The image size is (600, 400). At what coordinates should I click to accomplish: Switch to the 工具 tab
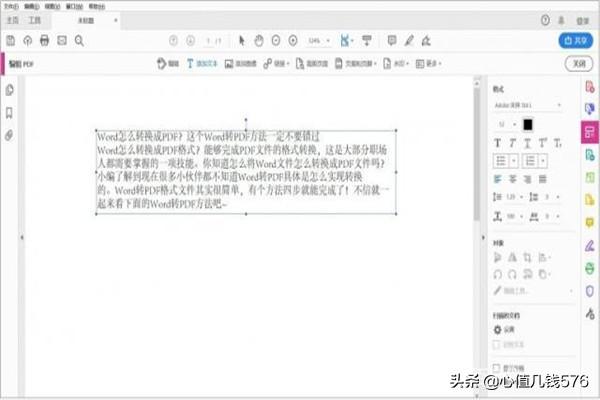click(36, 19)
